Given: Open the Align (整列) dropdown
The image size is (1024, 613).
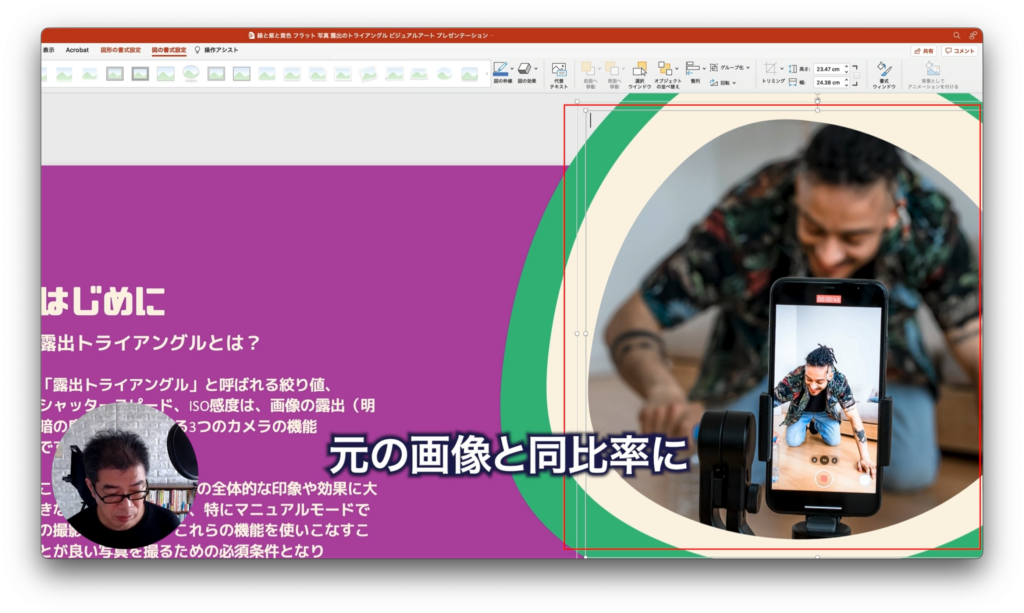Looking at the screenshot, I should click(x=694, y=67).
